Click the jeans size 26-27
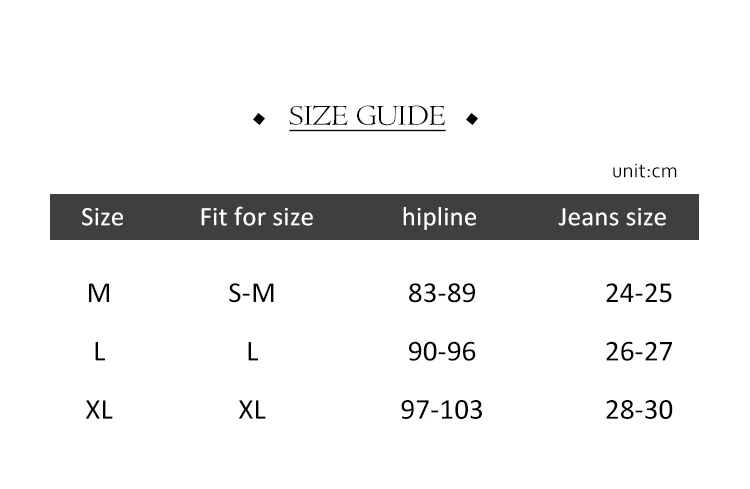The height and width of the screenshot is (489, 750). (639, 352)
